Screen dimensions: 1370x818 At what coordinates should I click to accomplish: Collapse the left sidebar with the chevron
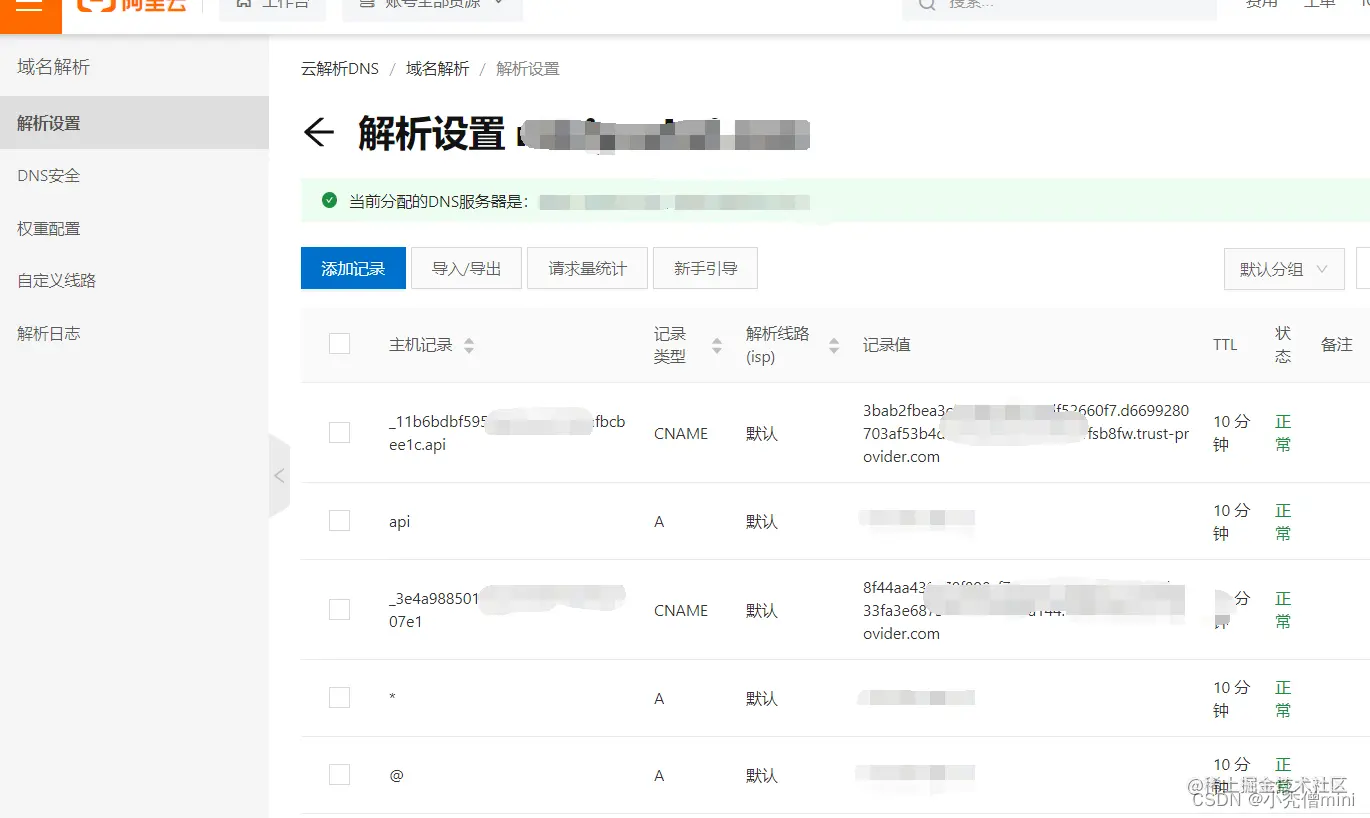click(x=279, y=476)
